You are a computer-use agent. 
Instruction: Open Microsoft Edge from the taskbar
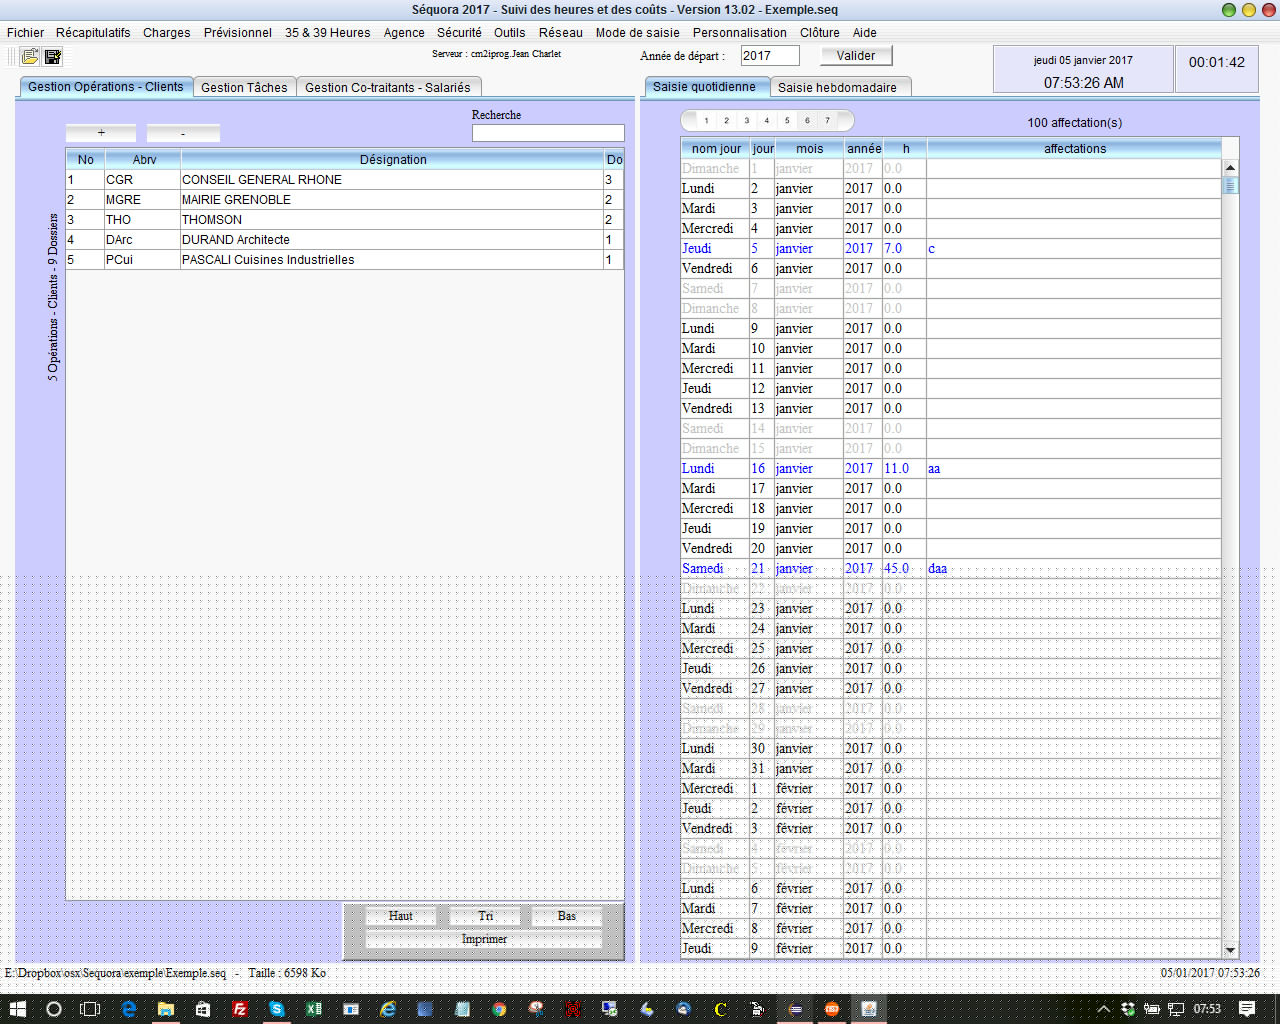point(129,1009)
